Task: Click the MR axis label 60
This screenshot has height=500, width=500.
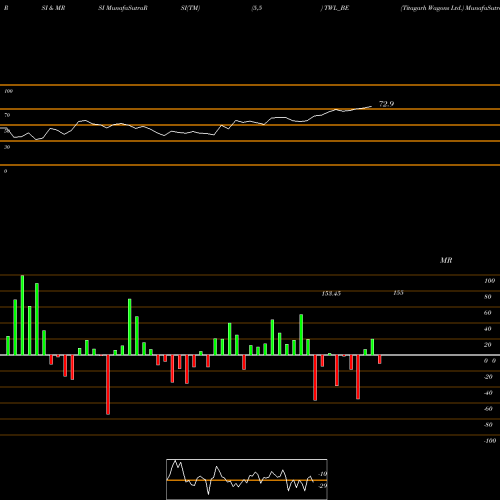Action: [x=488, y=313]
